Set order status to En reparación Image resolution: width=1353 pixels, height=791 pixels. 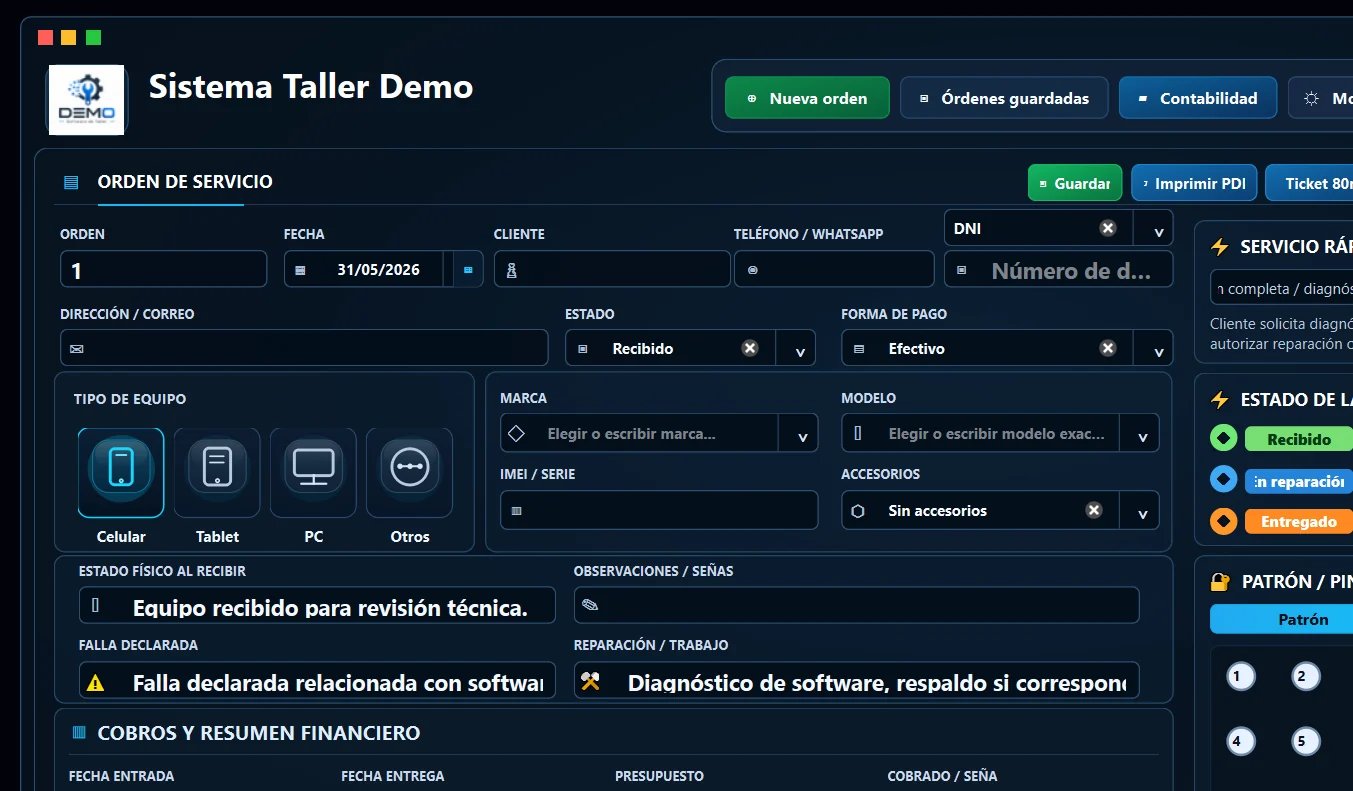pyautogui.click(x=1299, y=481)
